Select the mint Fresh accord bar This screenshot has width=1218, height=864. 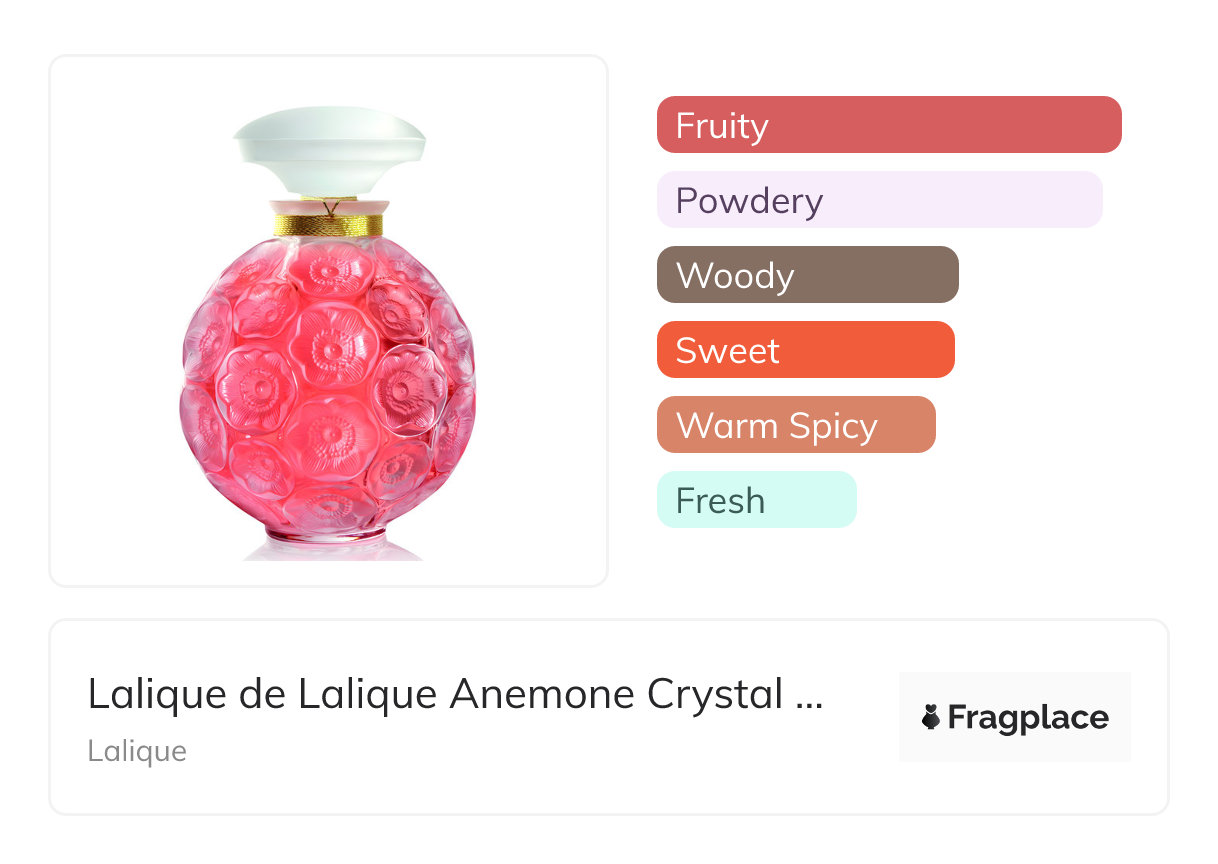tap(757, 500)
